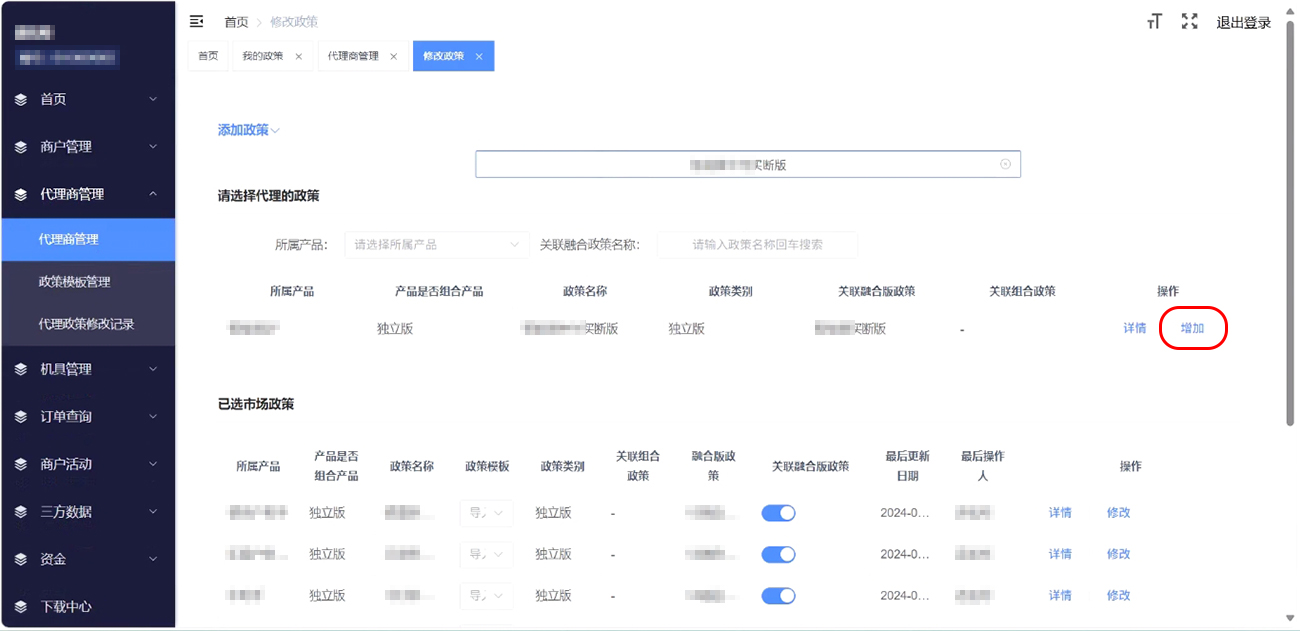Click the sidebar collapse hamburger icon
1300x631 pixels.
[196, 21]
